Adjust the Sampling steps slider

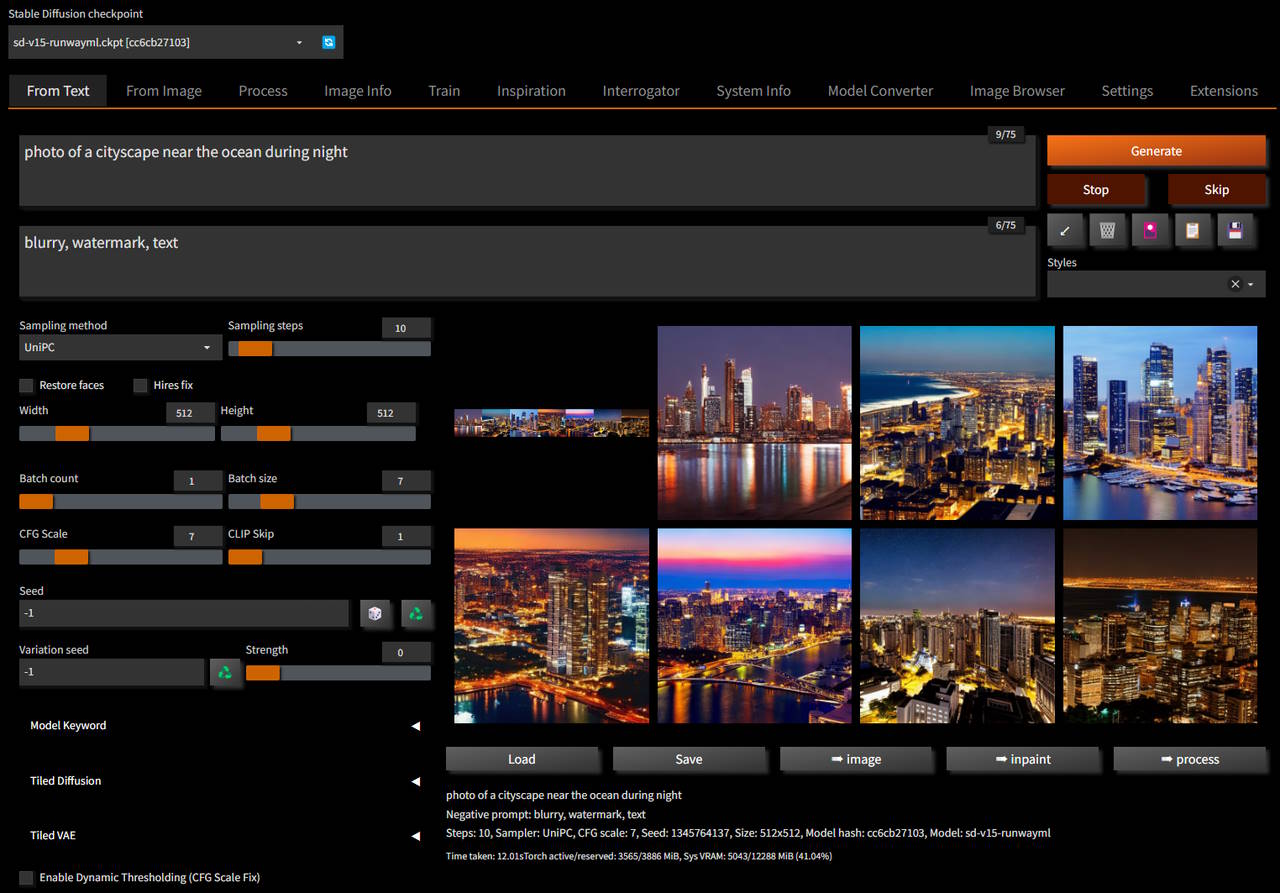pos(329,349)
